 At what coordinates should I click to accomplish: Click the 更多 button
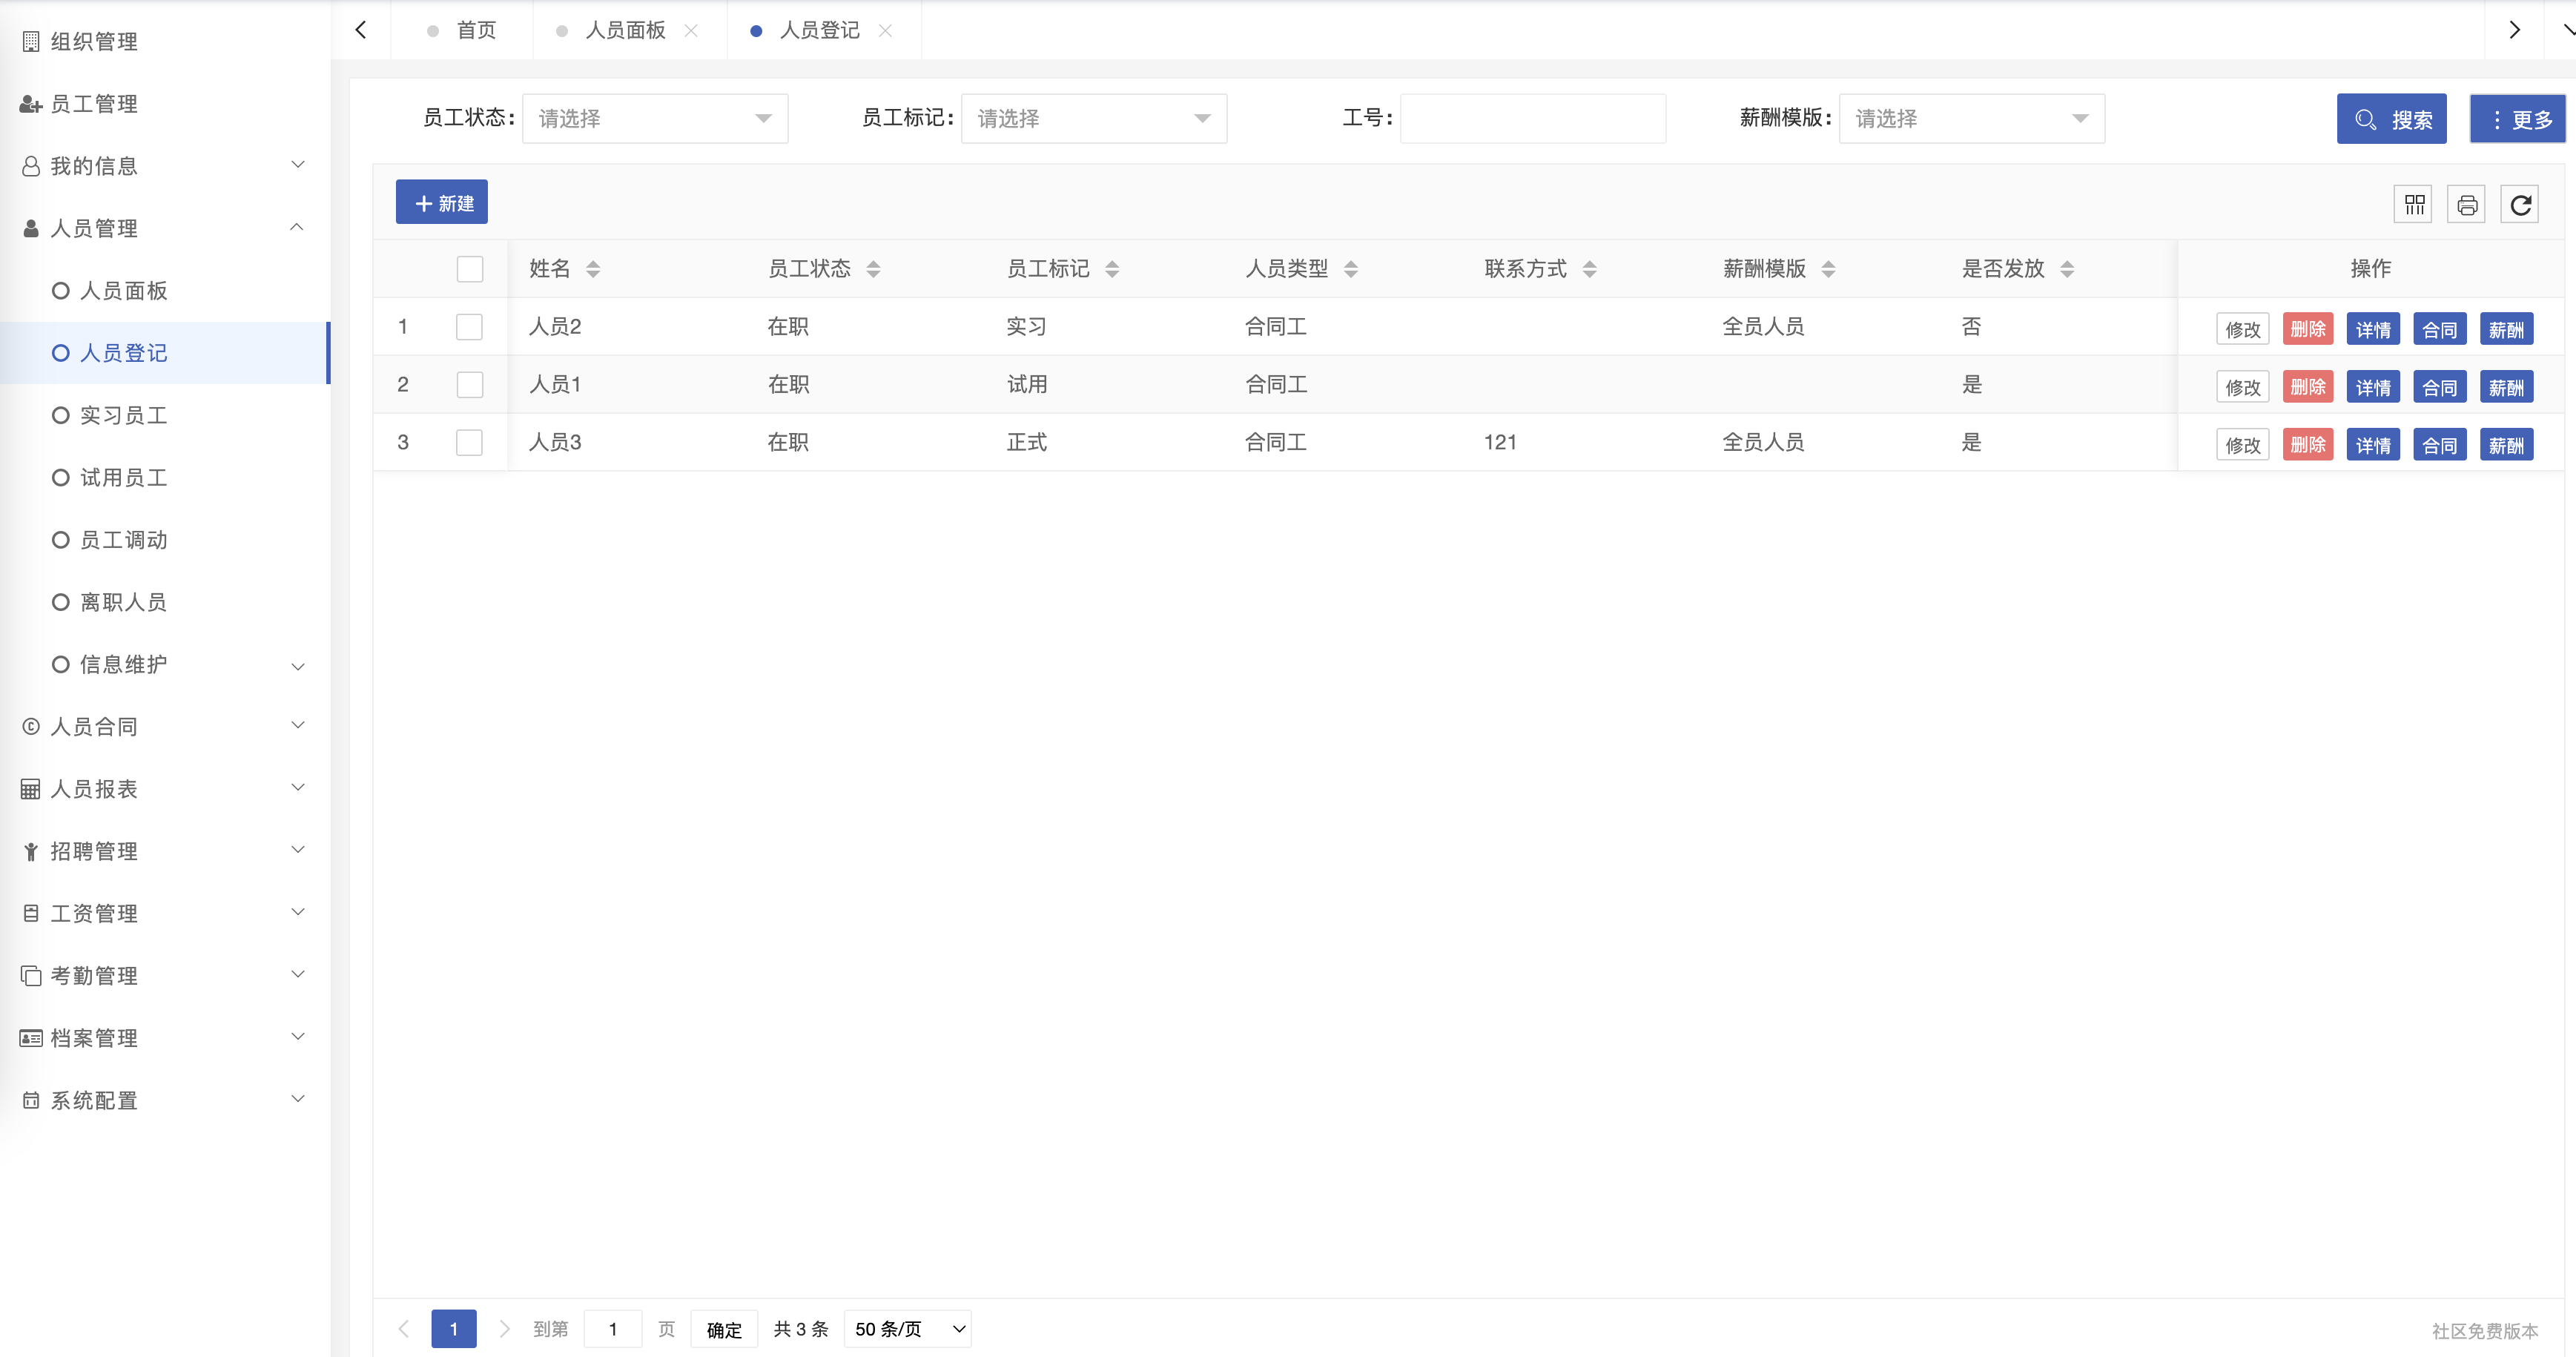(2518, 119)
